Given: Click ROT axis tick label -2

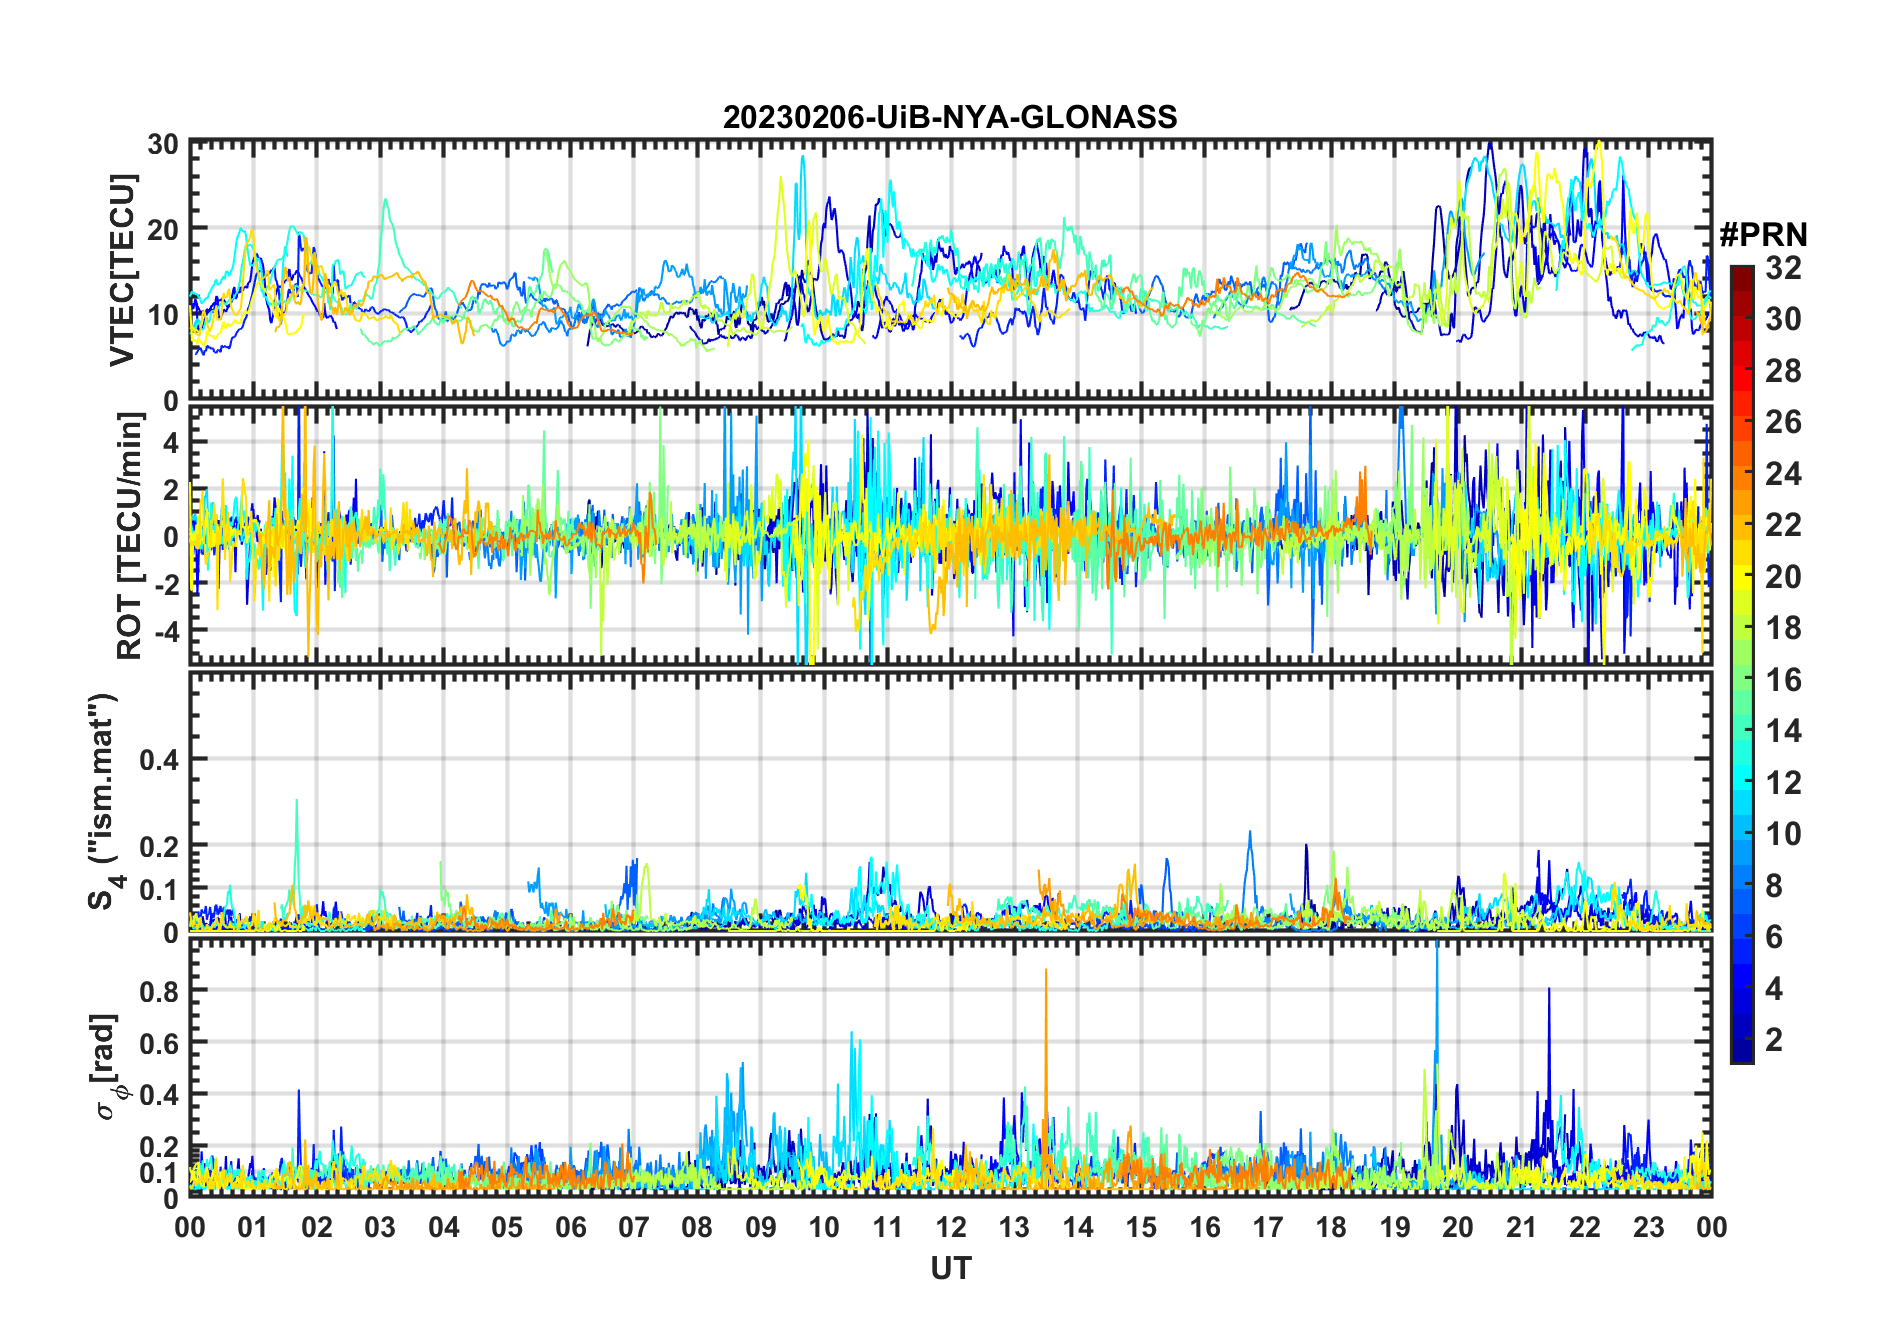Looking at the screenshot, I should tap(166, 584).
